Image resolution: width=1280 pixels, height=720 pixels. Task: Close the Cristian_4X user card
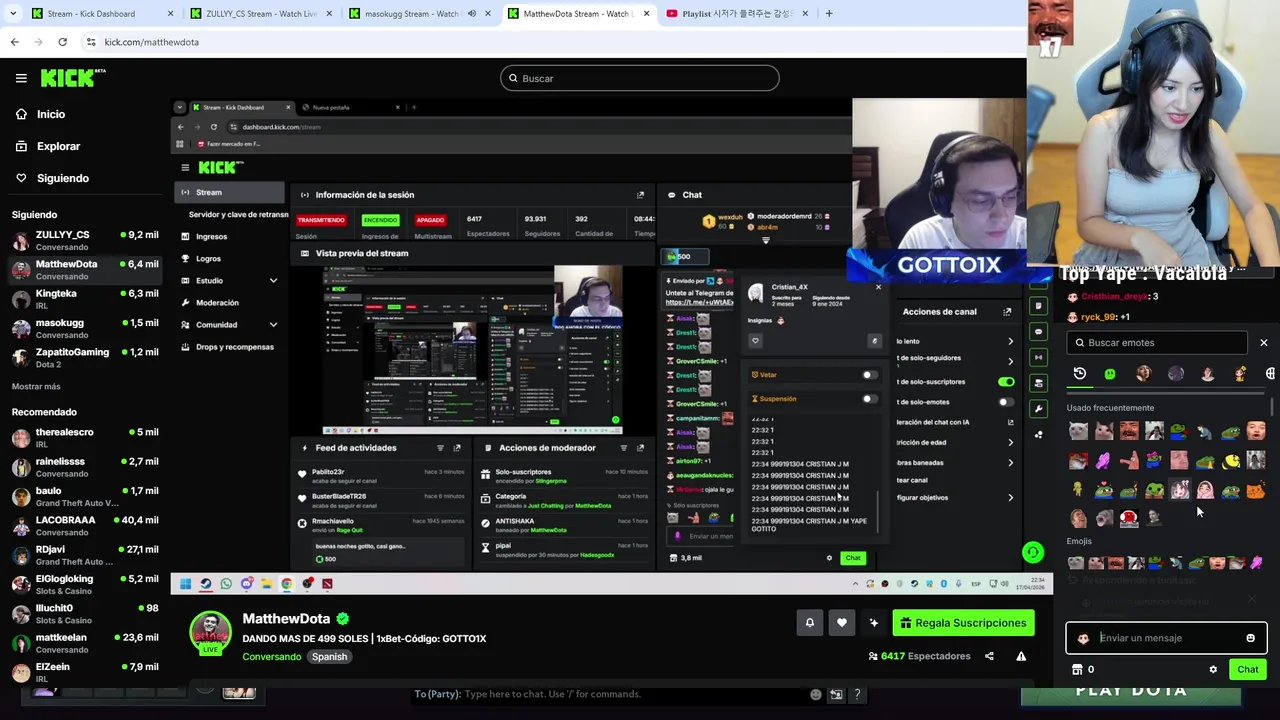coord(878,288)
